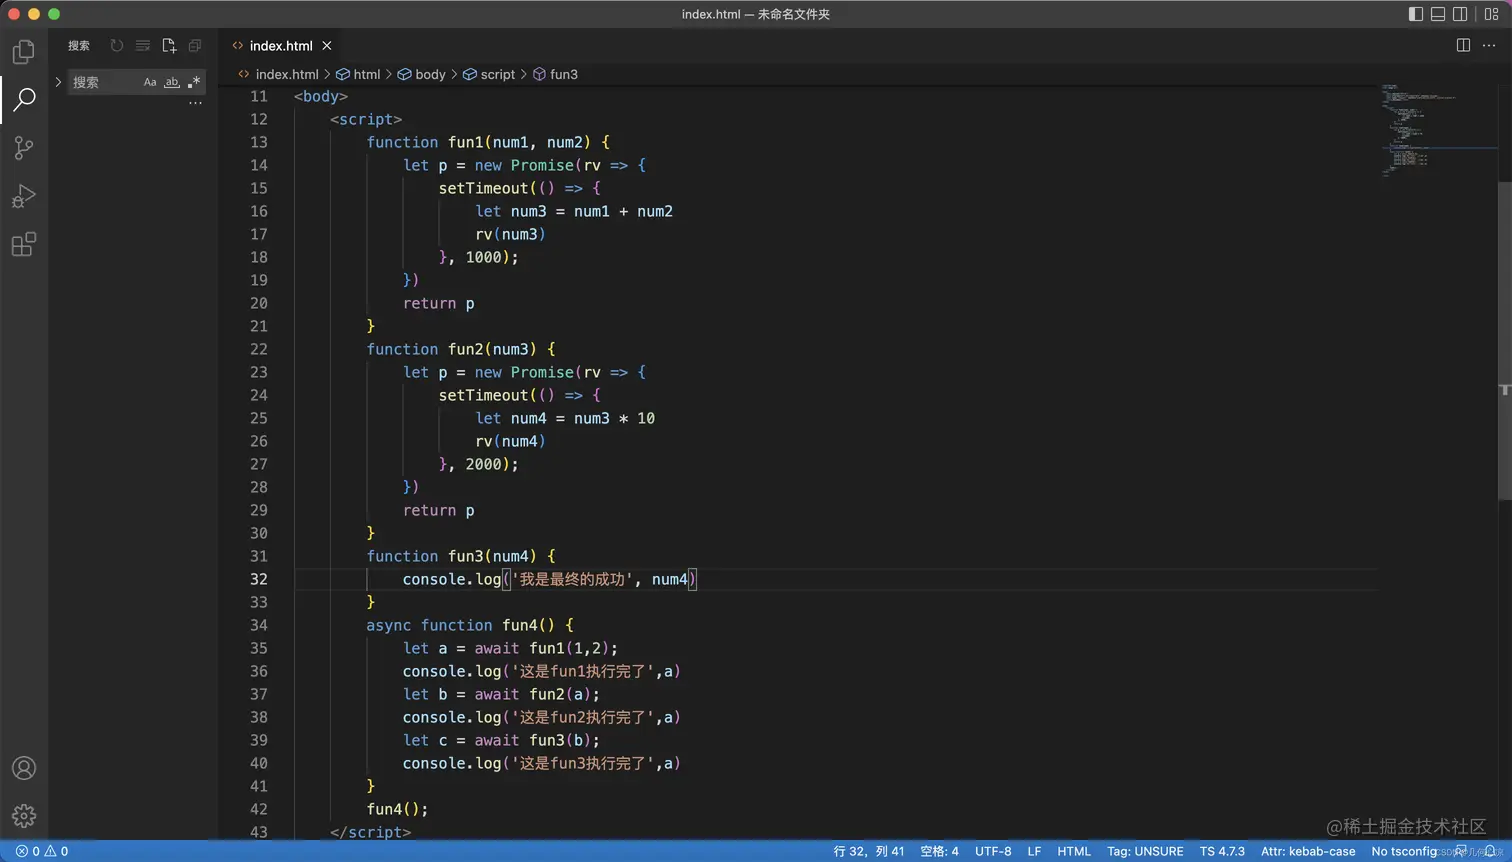Open the Accounts menu in activity bar

click(x=24, y=768)
